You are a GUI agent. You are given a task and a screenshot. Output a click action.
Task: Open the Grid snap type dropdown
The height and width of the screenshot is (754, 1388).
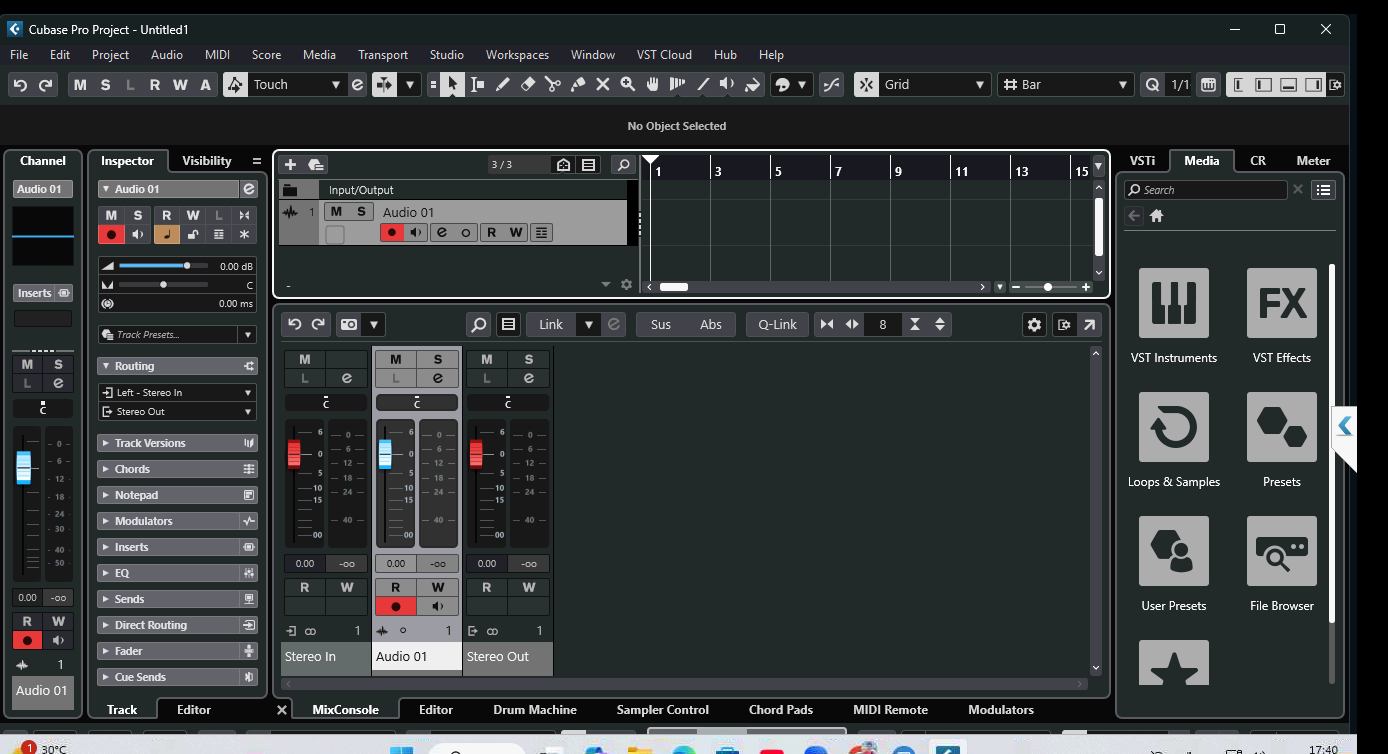tap(933, 85)
